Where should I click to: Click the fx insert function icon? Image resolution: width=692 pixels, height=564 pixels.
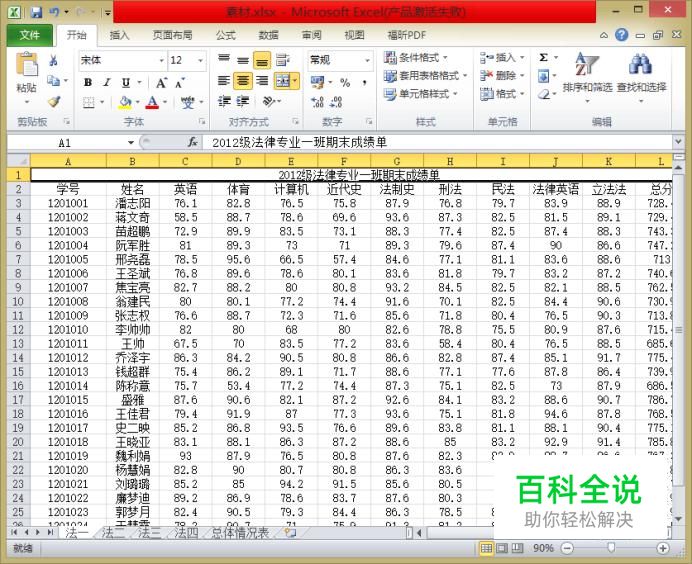pos(192,142)
